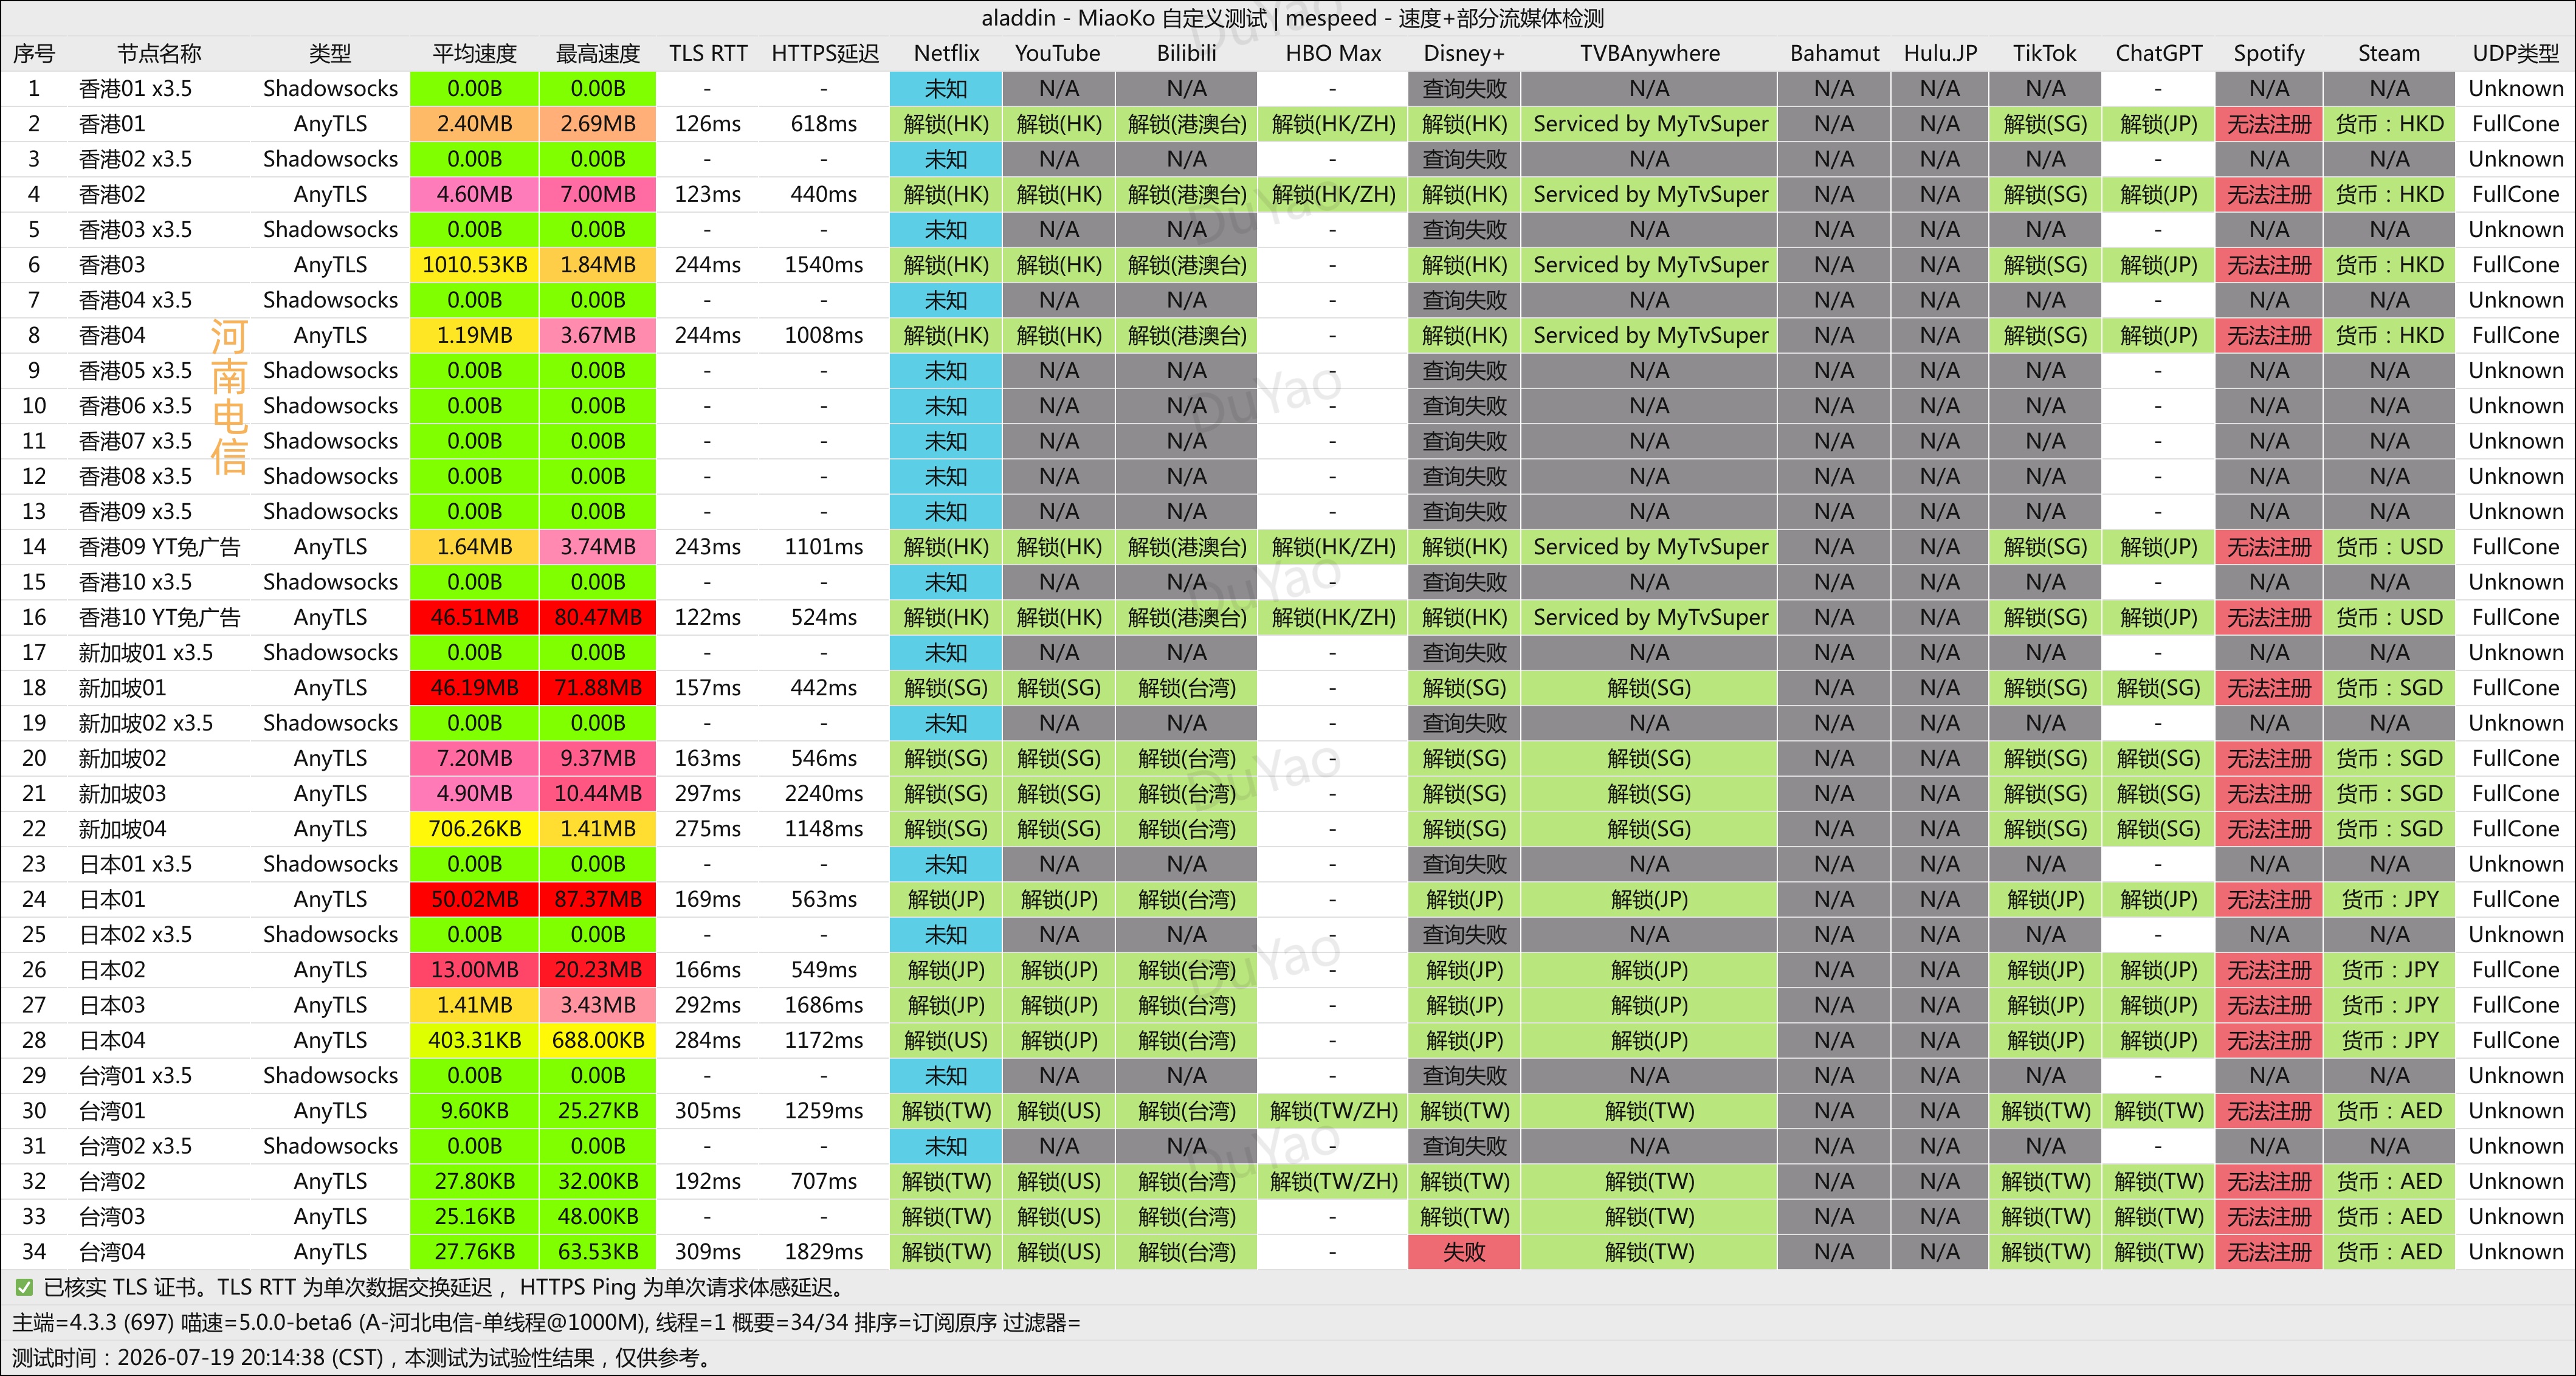Screen dimensions: 2576x1376
Task: Click the Spotify column header
Action: [2269, 54]
